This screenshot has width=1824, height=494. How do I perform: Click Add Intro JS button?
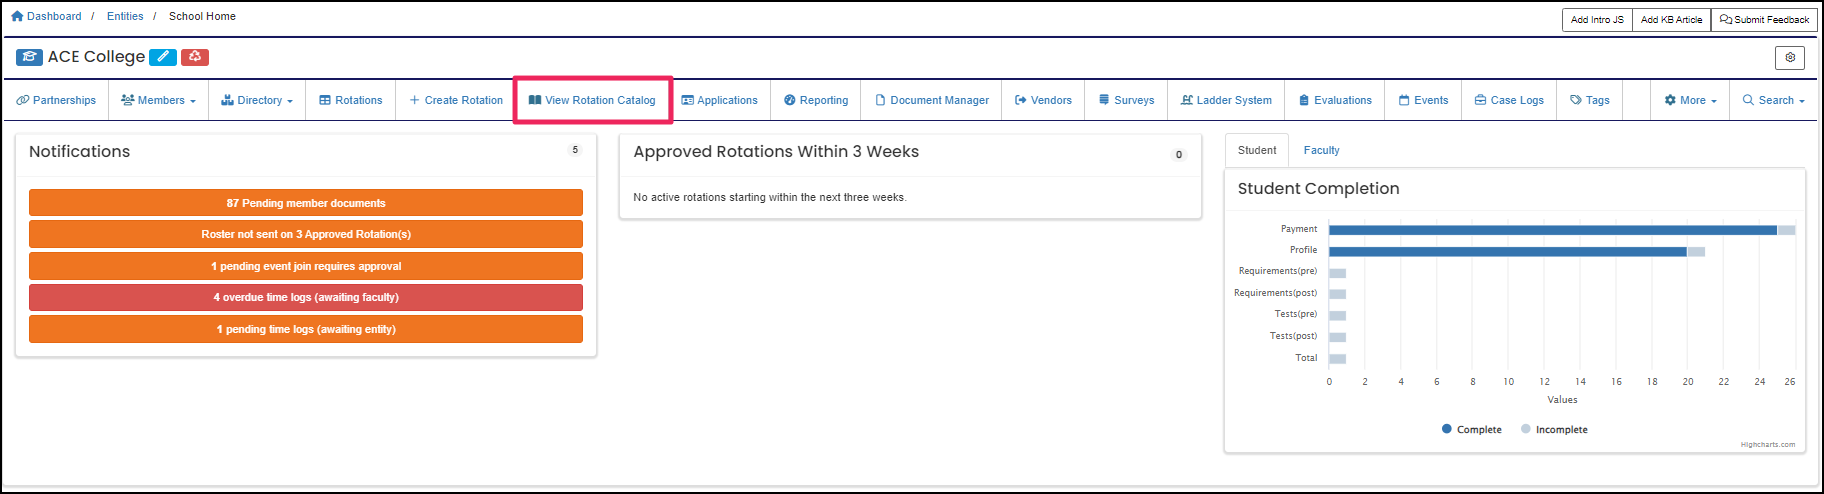click(1597, 20)
